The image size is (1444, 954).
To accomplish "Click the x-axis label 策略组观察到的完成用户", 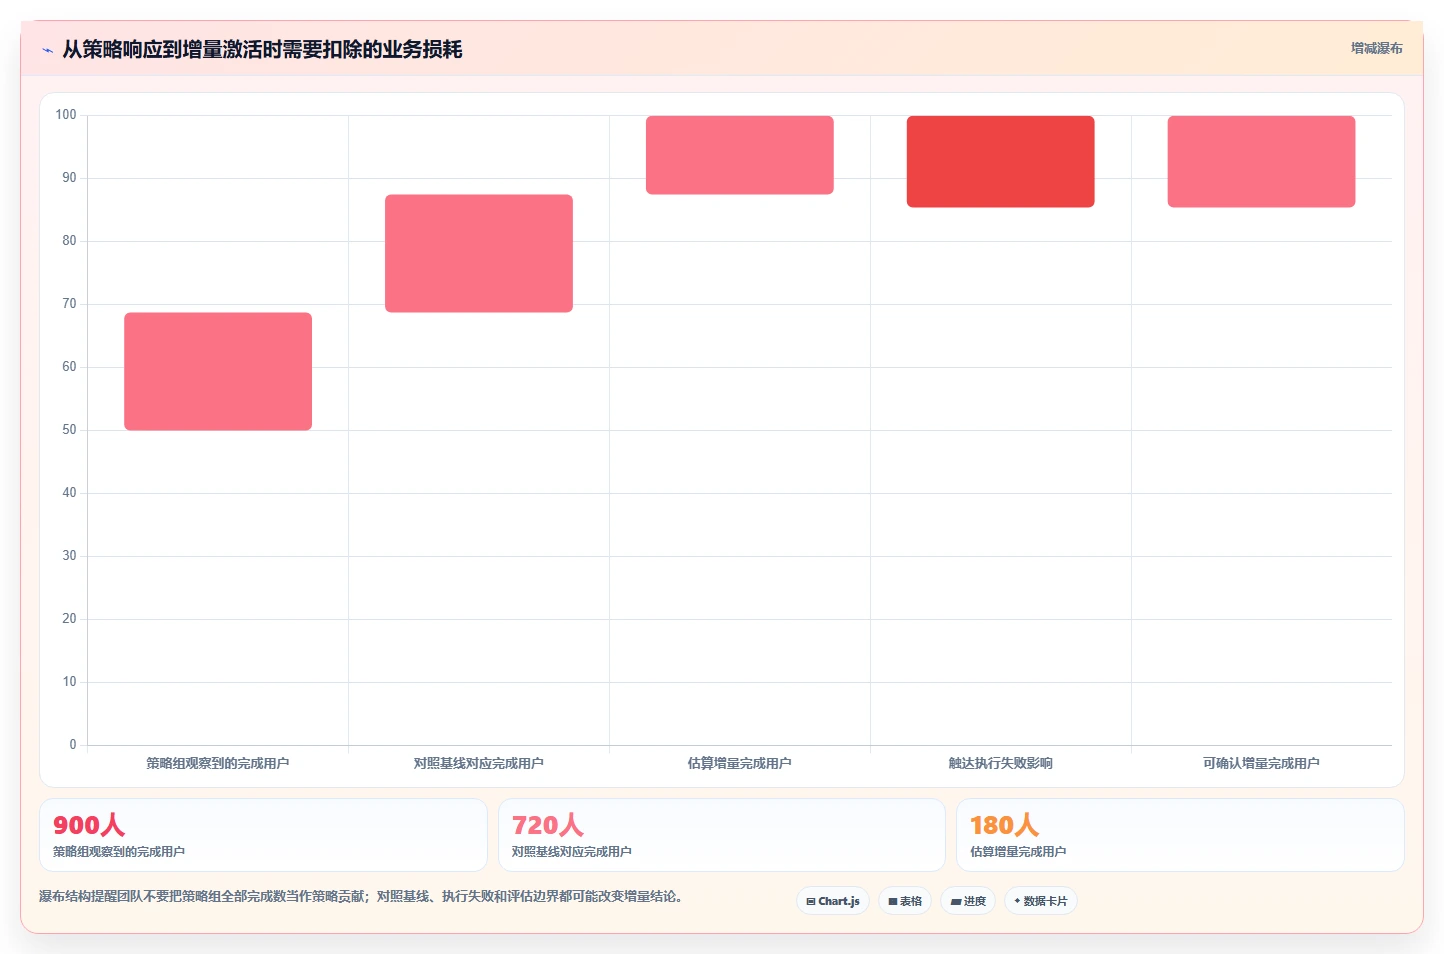I will tap(218, 763).
